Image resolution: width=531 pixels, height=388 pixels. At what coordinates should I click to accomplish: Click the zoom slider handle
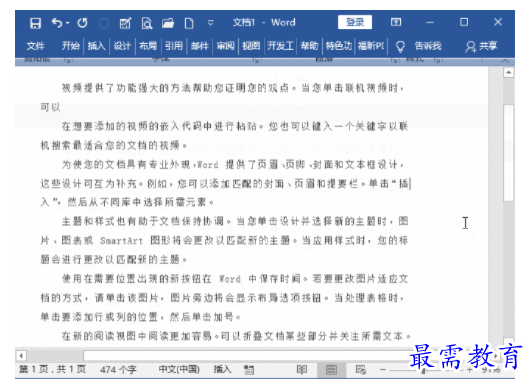click(423, 370)
